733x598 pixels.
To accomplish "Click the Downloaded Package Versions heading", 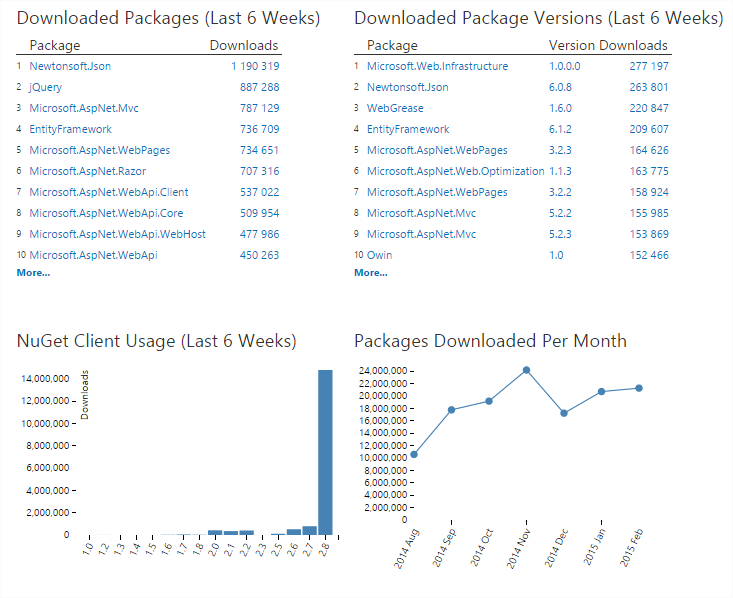I will point(539,18).
